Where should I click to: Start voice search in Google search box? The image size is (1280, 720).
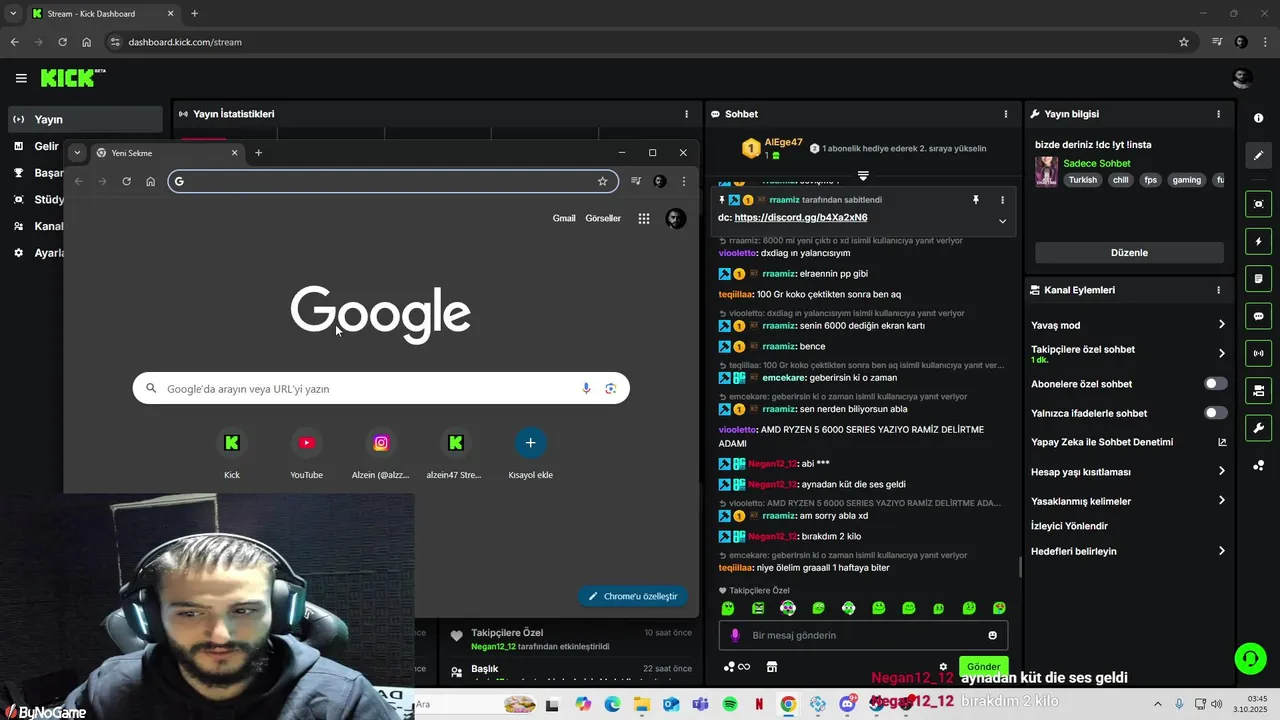(x=586, y=389)
